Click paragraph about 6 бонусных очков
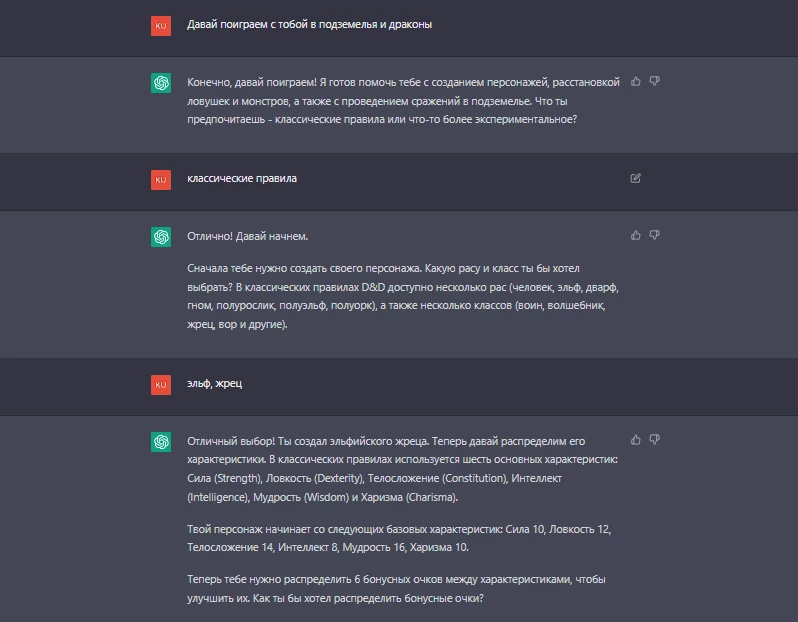798x622 pixels. pyautogui.click(x=396, y=588)
